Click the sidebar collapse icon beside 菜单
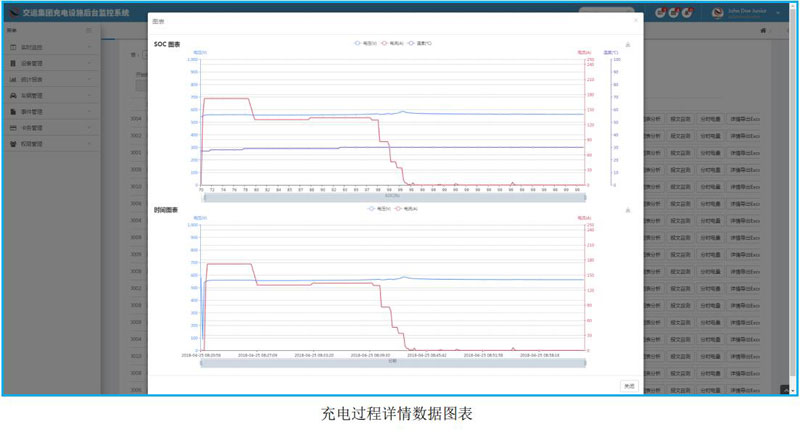This screenshot has height=432, width=800. pos(89,31)
